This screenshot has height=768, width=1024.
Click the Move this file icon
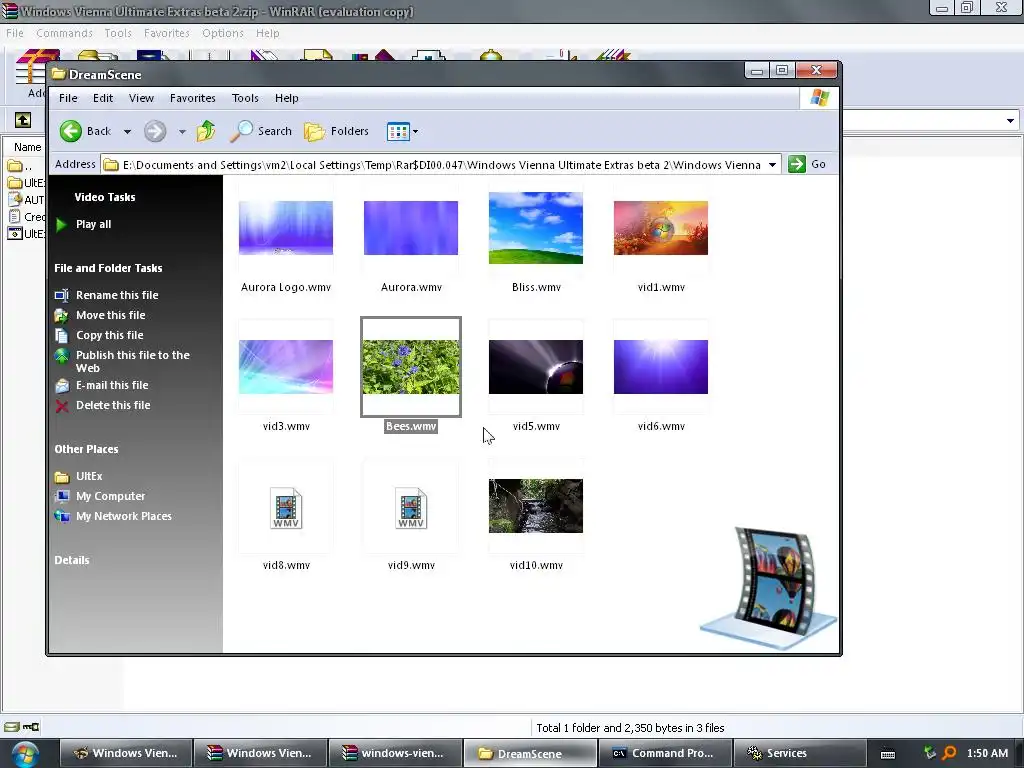[x=61, y=315]
